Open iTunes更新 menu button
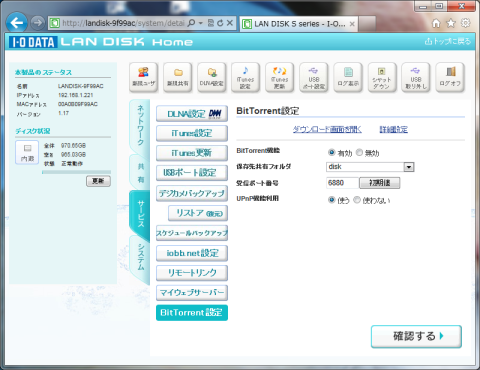This screenshot has width=480, height=370. click(192, 153)
